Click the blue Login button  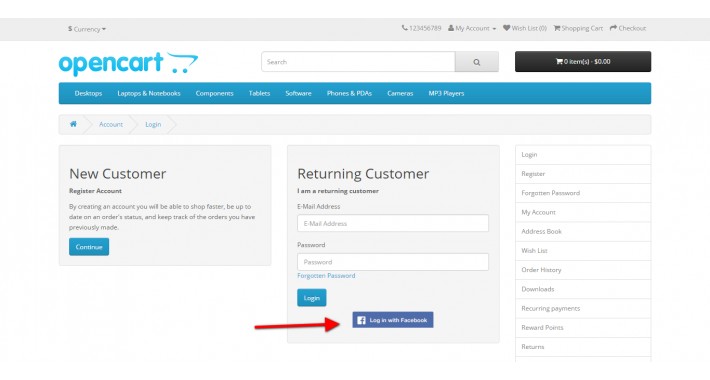[312, 298]
